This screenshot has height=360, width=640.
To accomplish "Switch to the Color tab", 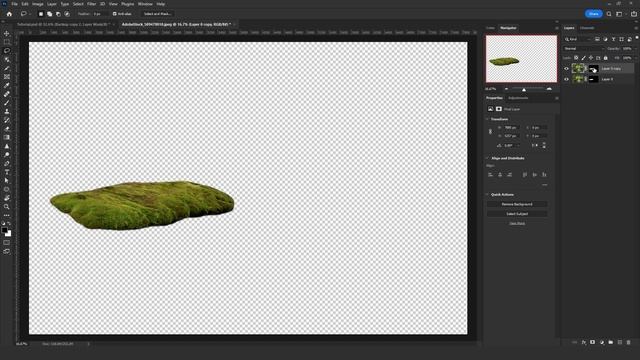I will point(490,28).
